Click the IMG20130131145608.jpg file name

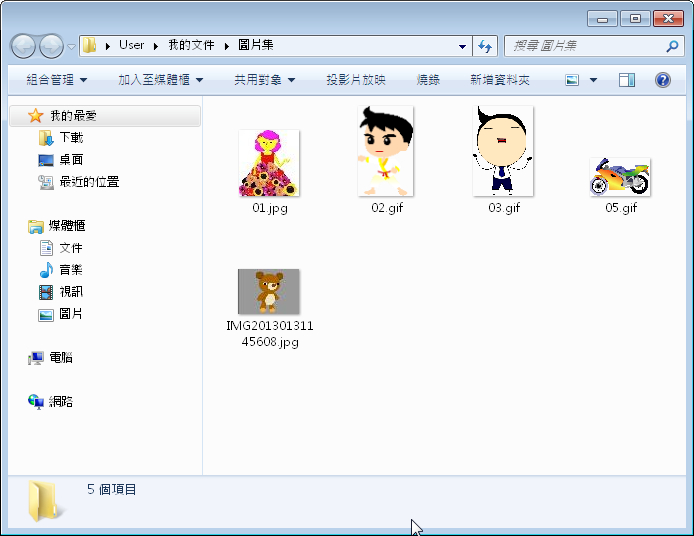(x=270, y=334)
